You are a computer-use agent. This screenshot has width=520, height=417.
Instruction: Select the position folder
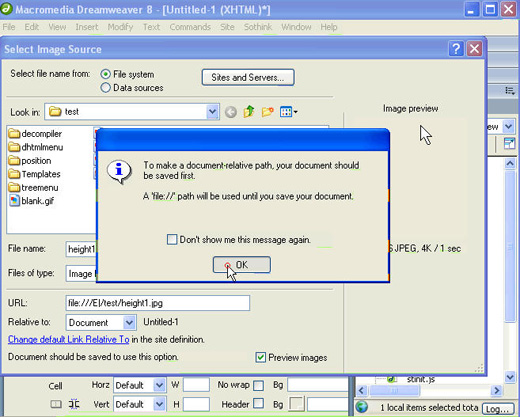point(30,161)
